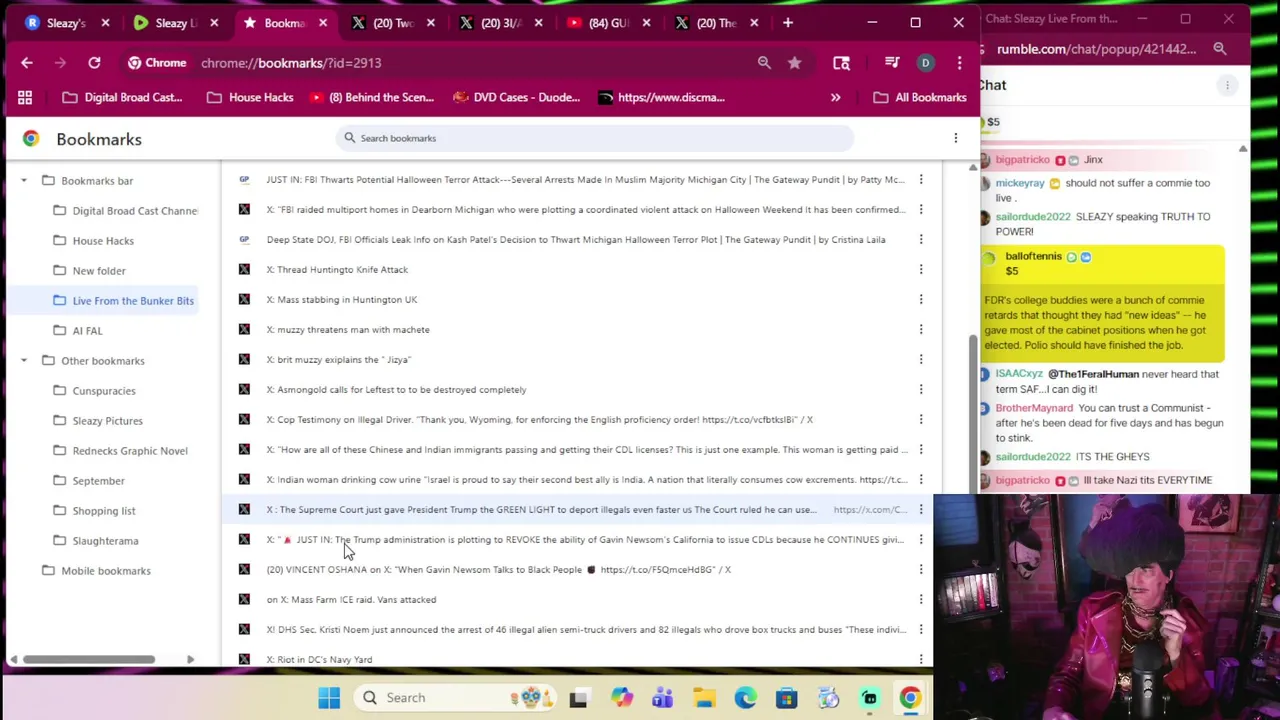Click the Windows Start button
Image resolution: width=1280 pixels, height=720 pixels.
coord(329,697)
